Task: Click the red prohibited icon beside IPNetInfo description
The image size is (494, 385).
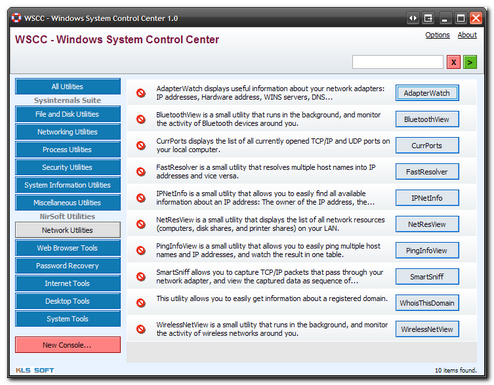Action: (x=141, y=198)
